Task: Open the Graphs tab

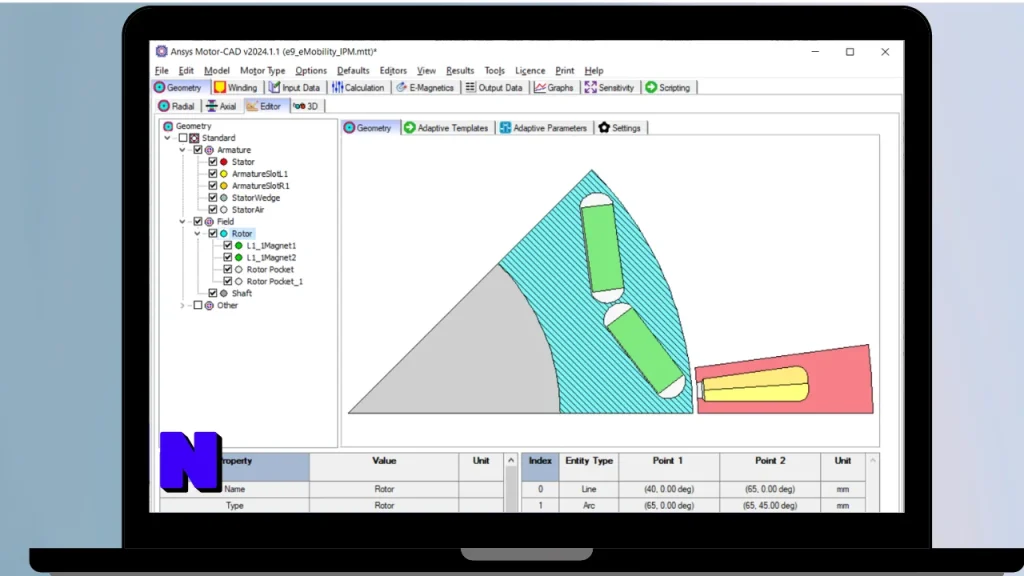Action: click(554, 88)
